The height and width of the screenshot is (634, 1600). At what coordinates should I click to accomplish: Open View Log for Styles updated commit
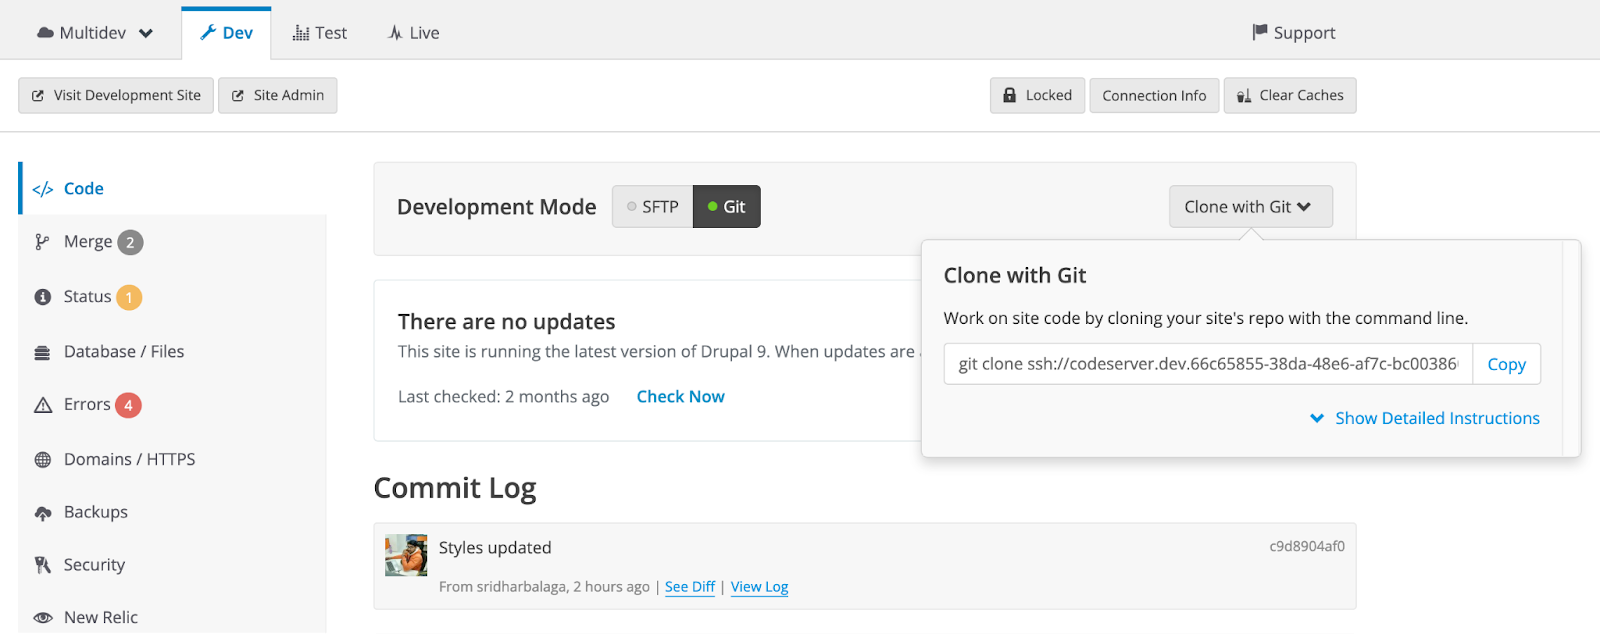759,587
